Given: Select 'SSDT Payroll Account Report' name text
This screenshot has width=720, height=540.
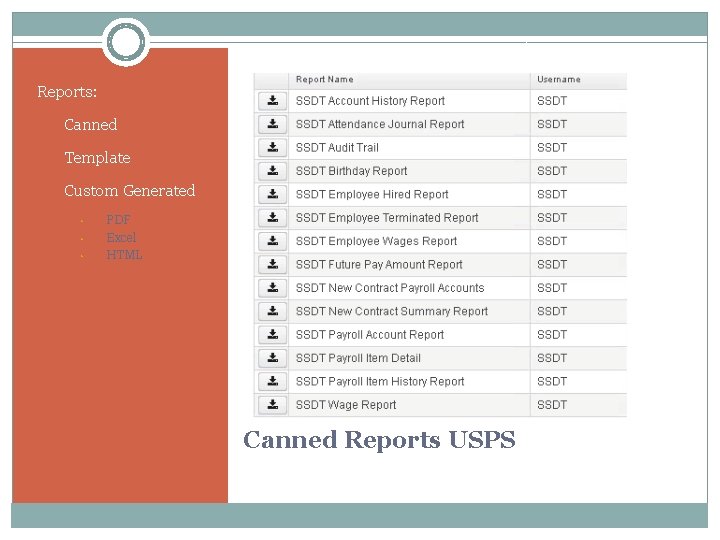Looking at the screenshot, I should [x=370, y=335].
